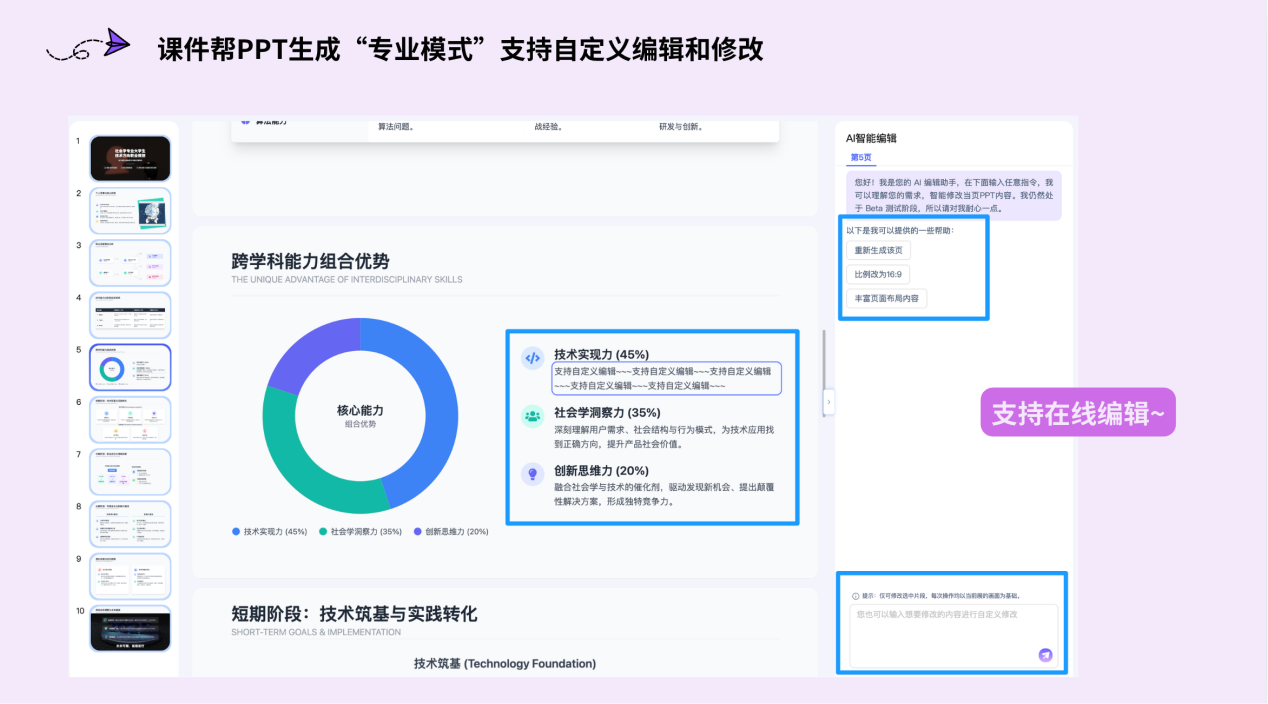Send the message using the paper plane icon
The image size is (1268, 704).
click(1044, 654)
